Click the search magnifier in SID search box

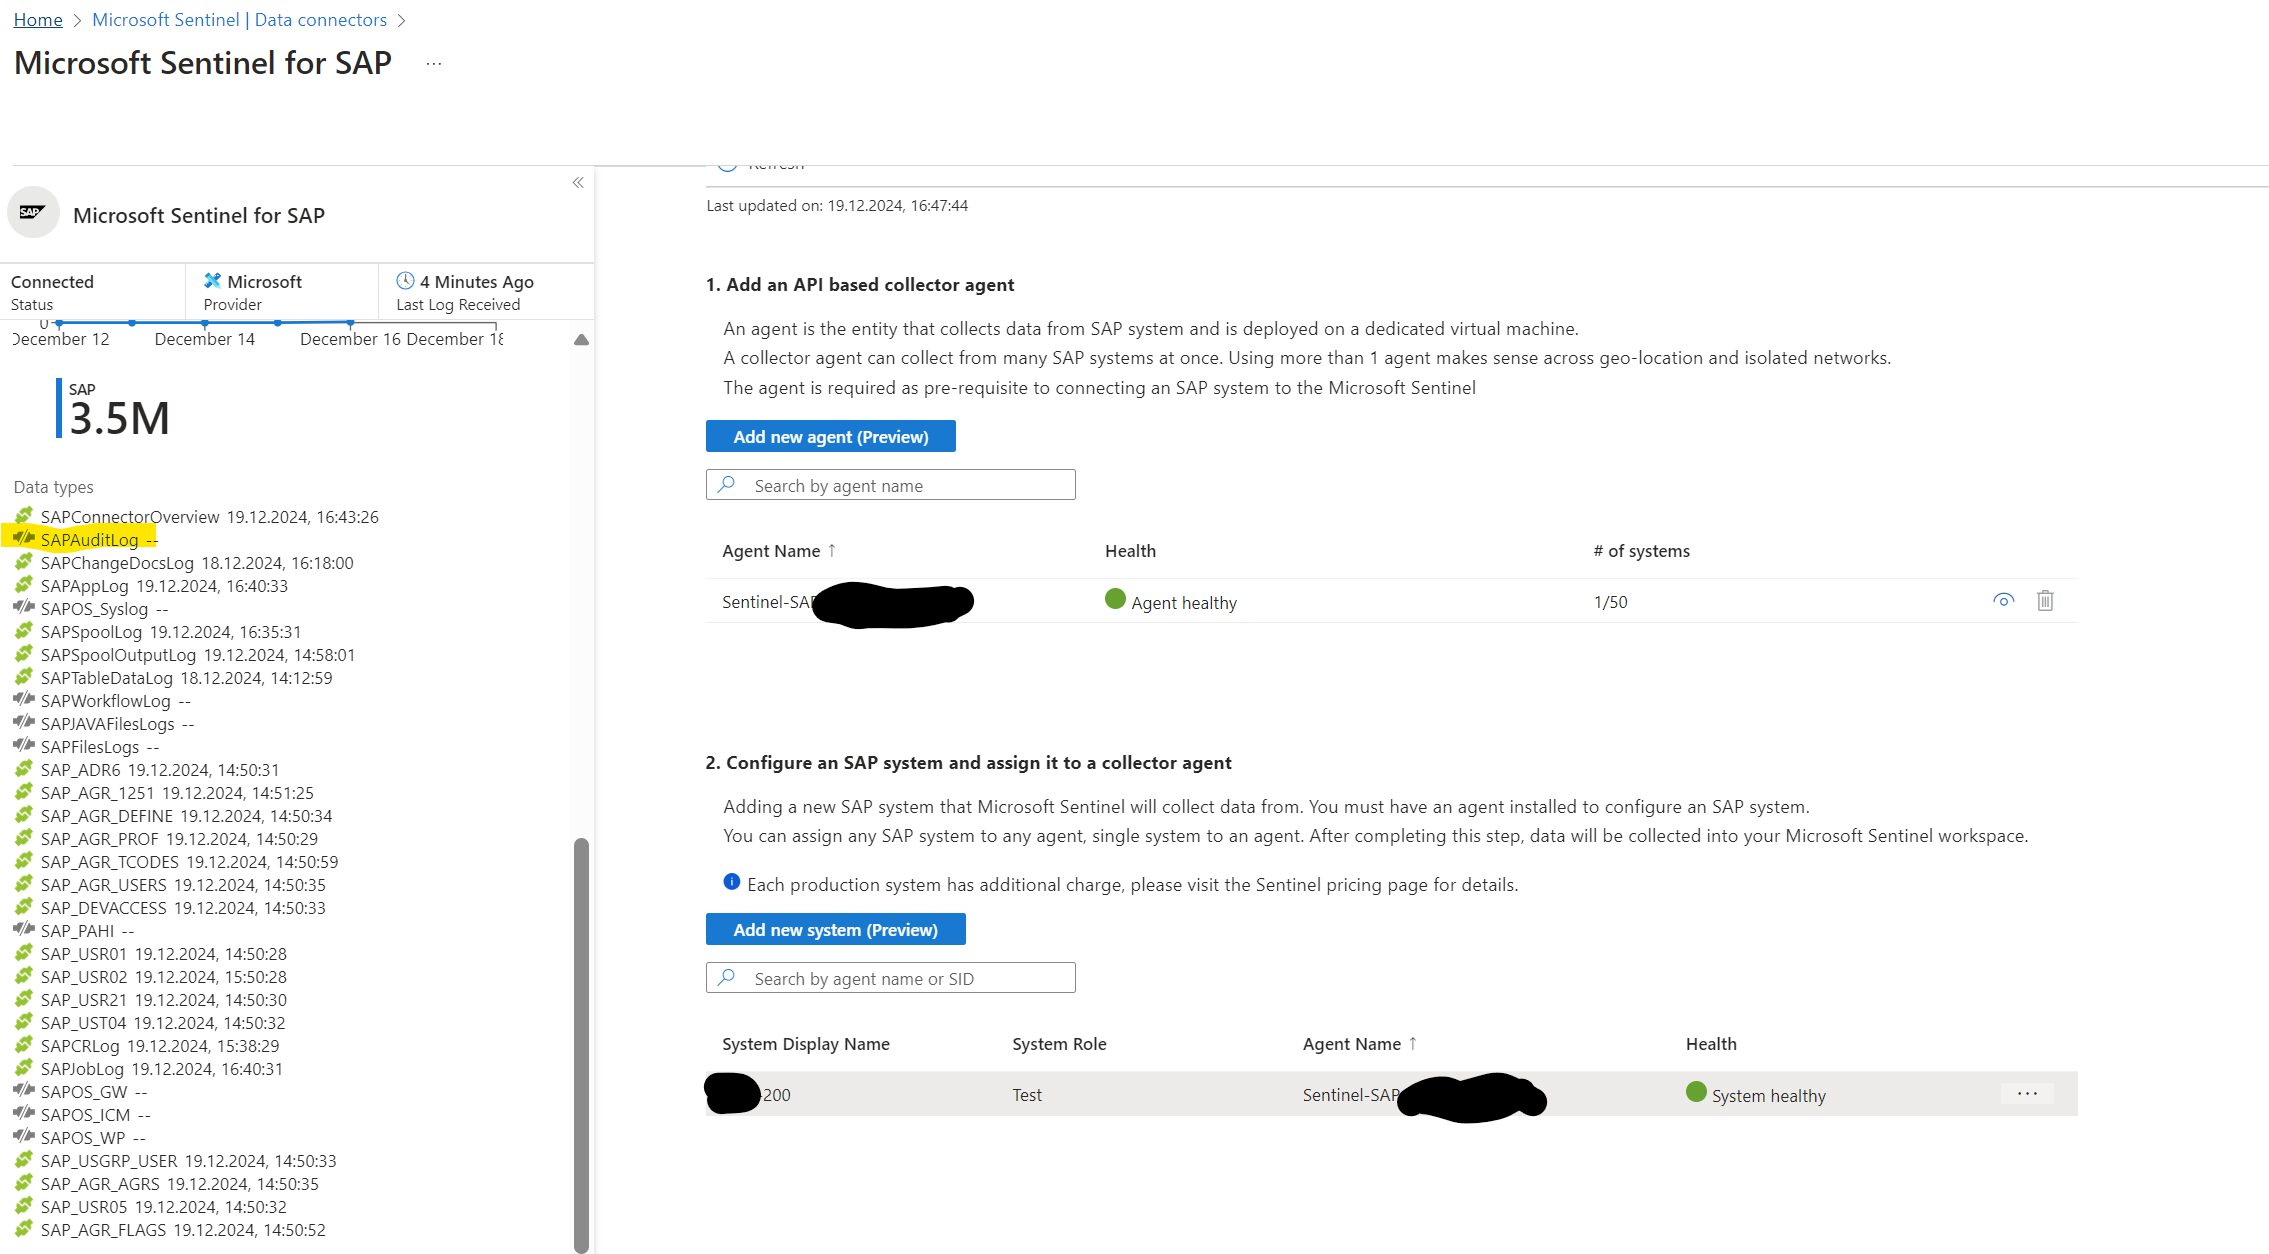coord(727,977)
